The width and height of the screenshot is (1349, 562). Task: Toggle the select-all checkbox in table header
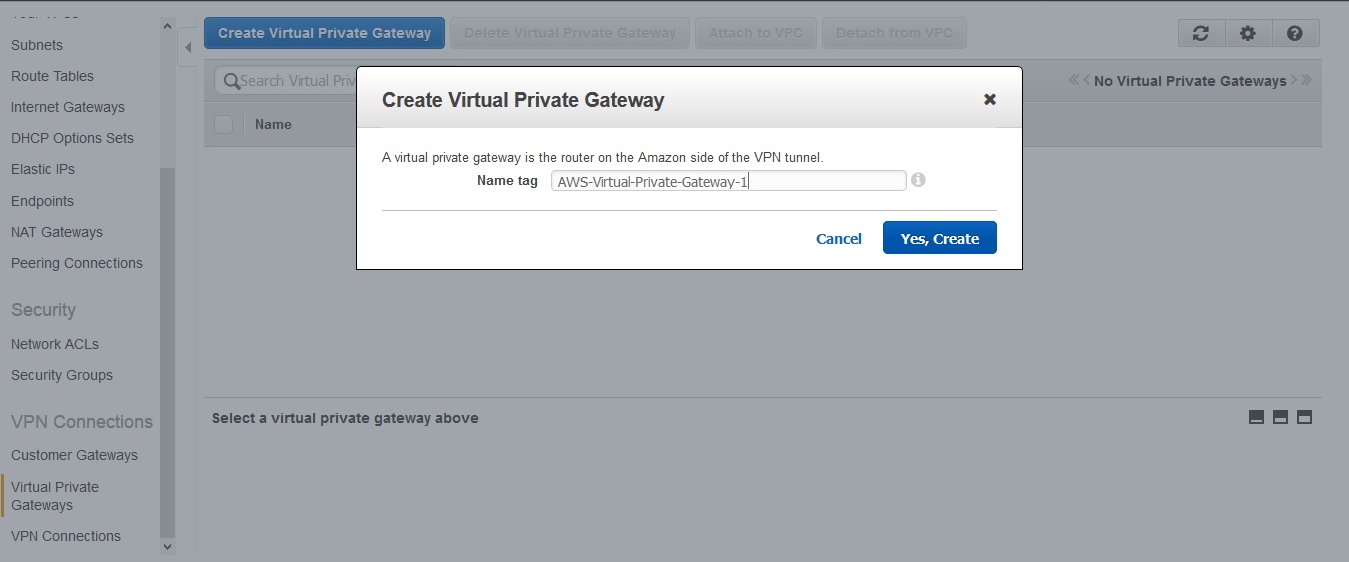[224, 124]
